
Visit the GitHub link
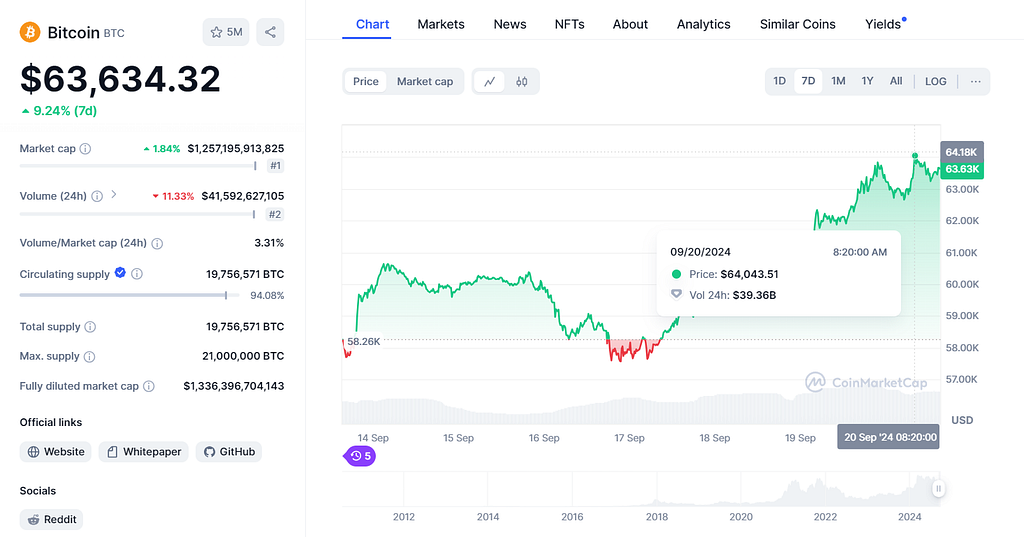(229, 452)
